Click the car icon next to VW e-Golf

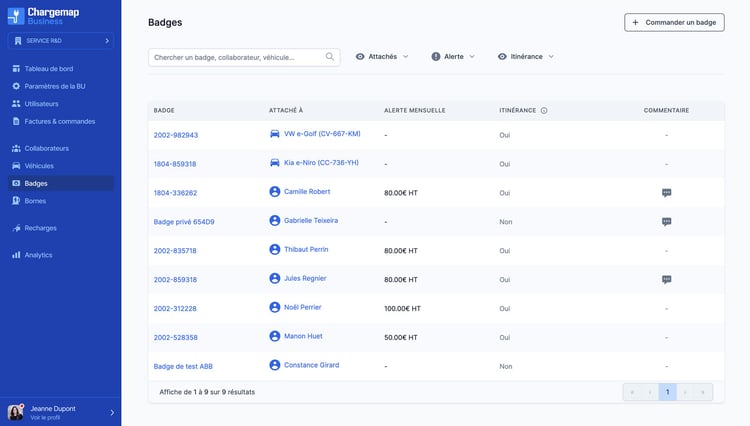point(275,133)
